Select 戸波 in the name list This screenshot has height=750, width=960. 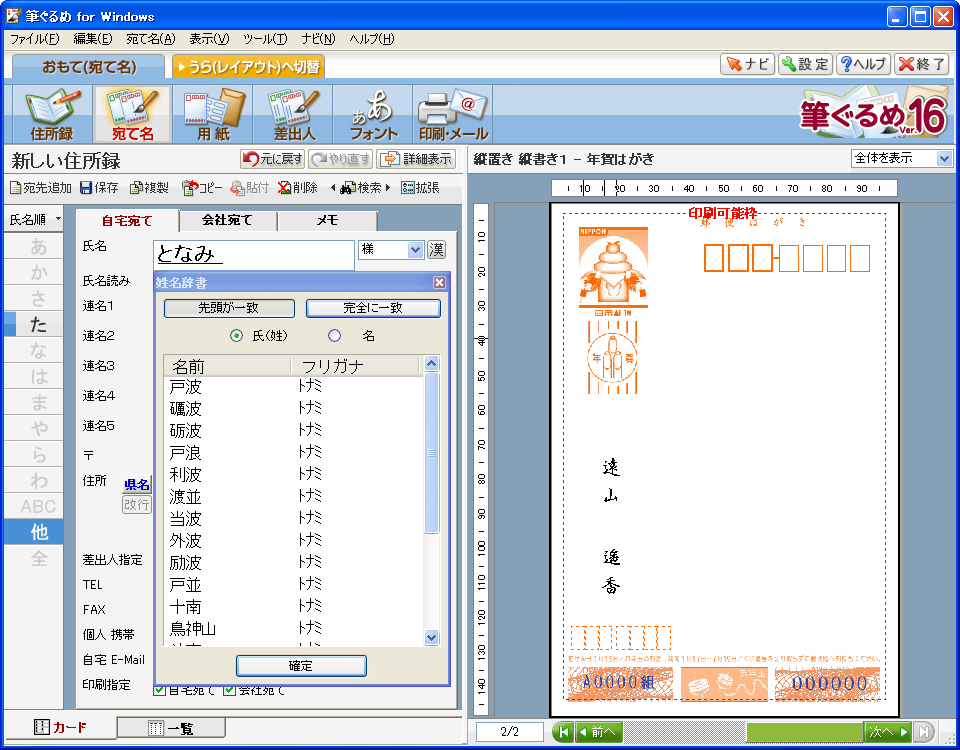click(294, 386)
